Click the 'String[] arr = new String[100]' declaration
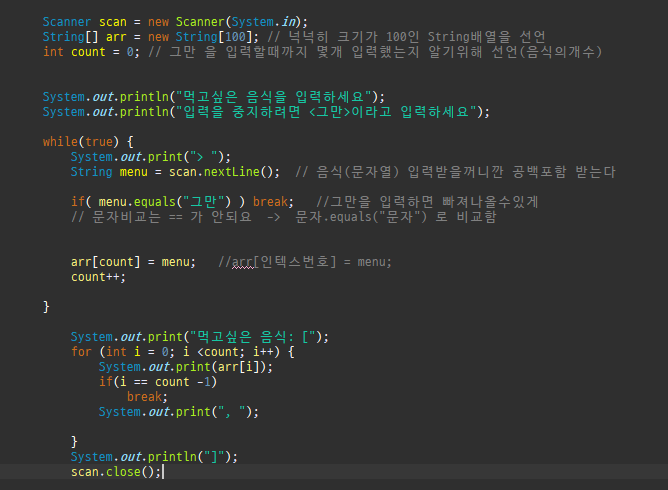668x490 pixels. (150, 37)
